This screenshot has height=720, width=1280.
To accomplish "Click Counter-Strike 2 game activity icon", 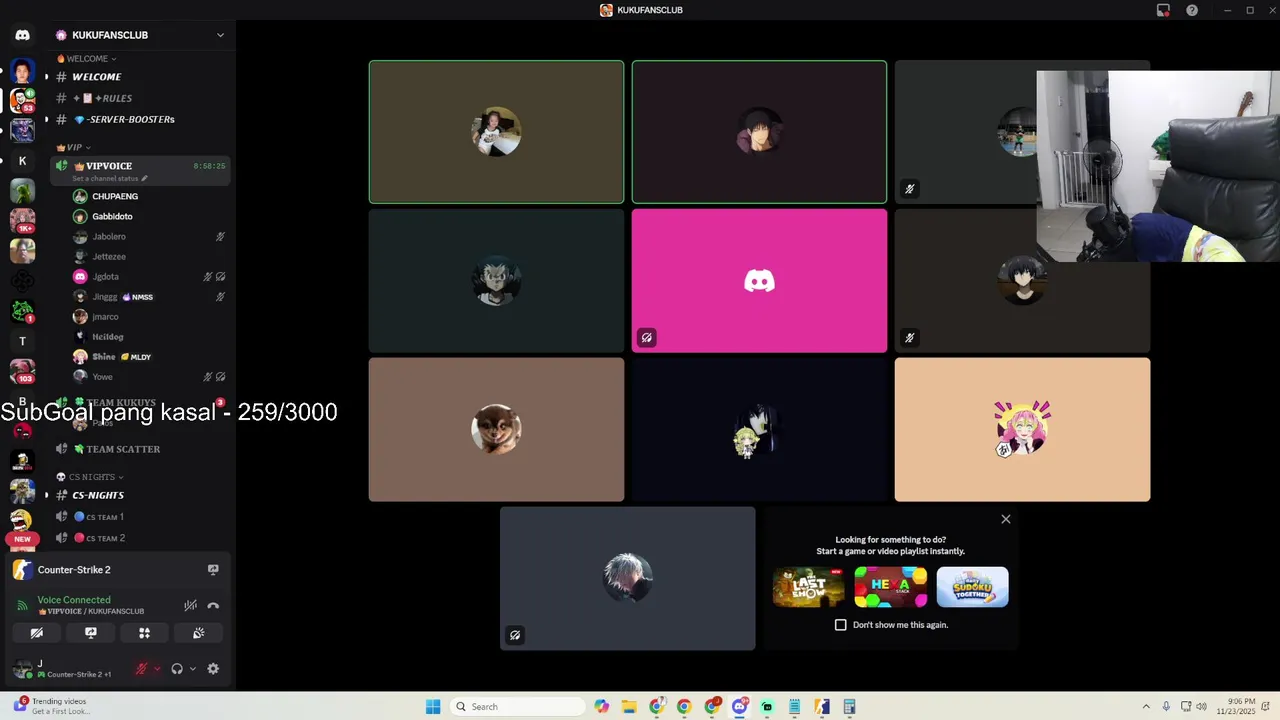I will pyautogui.click(x=23, y=570).
